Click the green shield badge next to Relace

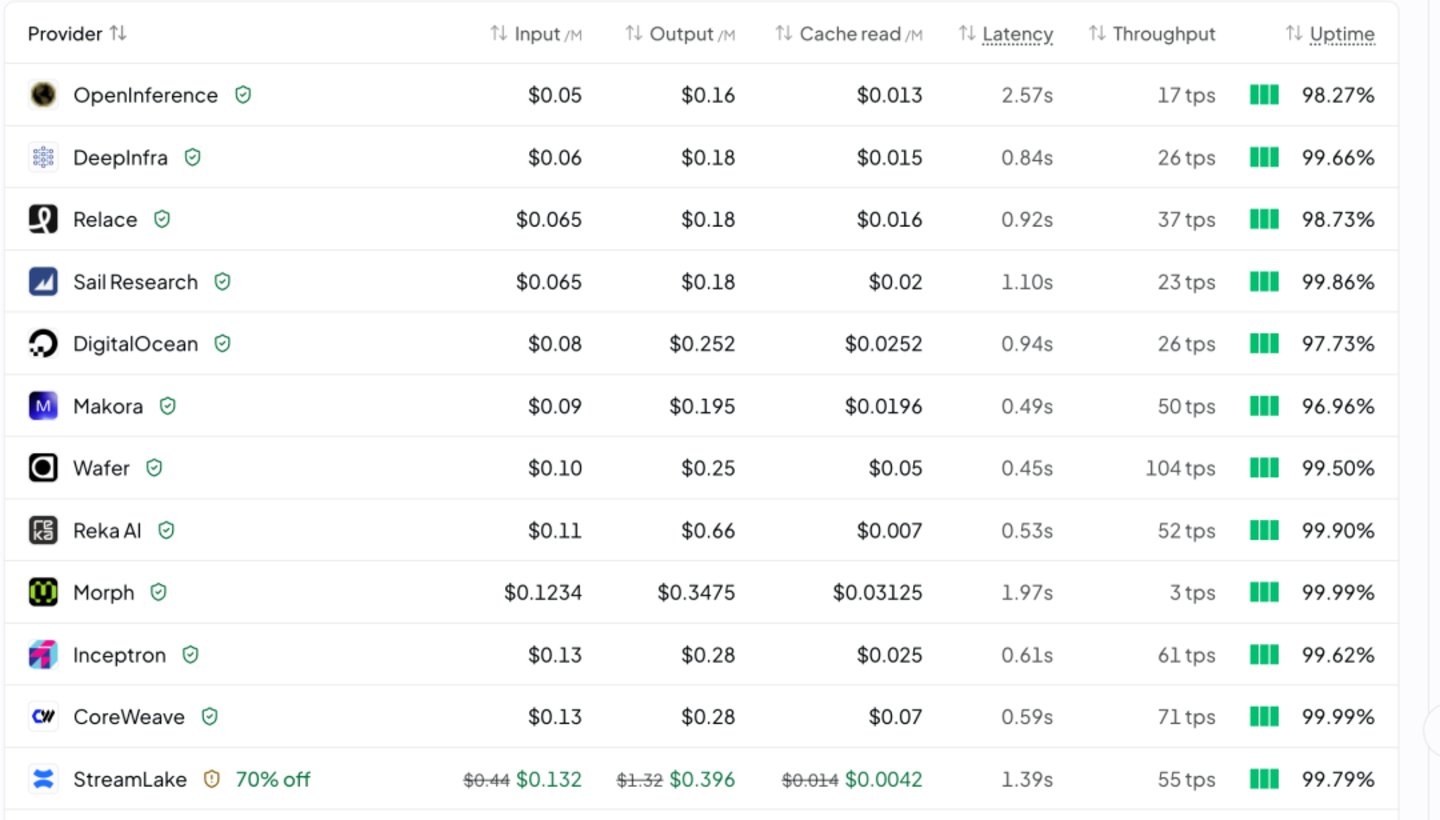[162, 219]
